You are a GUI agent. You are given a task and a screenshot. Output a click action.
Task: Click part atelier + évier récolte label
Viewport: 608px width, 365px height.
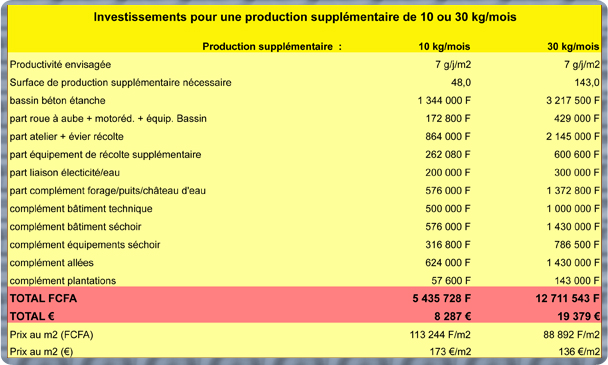[66, 137]
